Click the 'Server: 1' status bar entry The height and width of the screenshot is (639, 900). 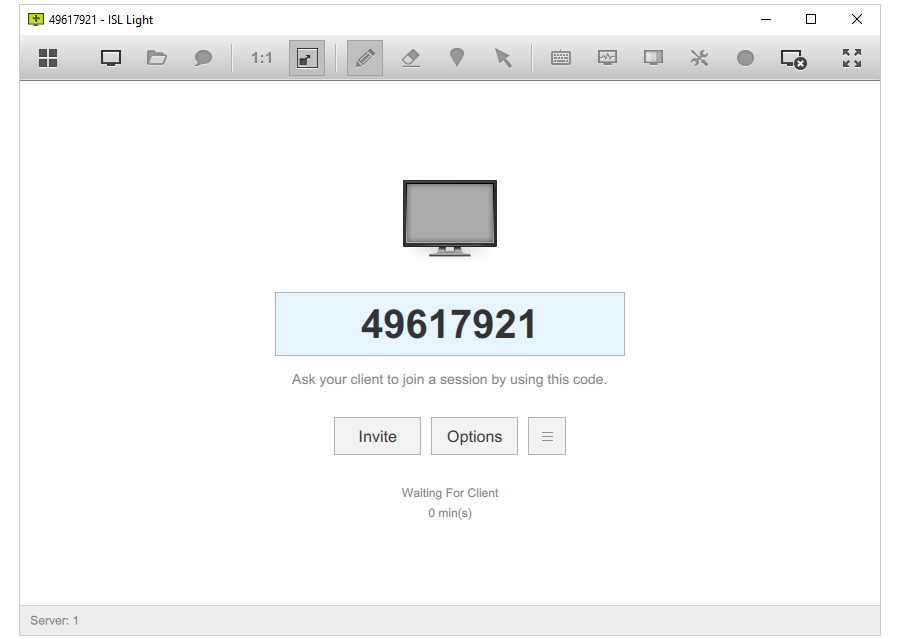[55, 621]
